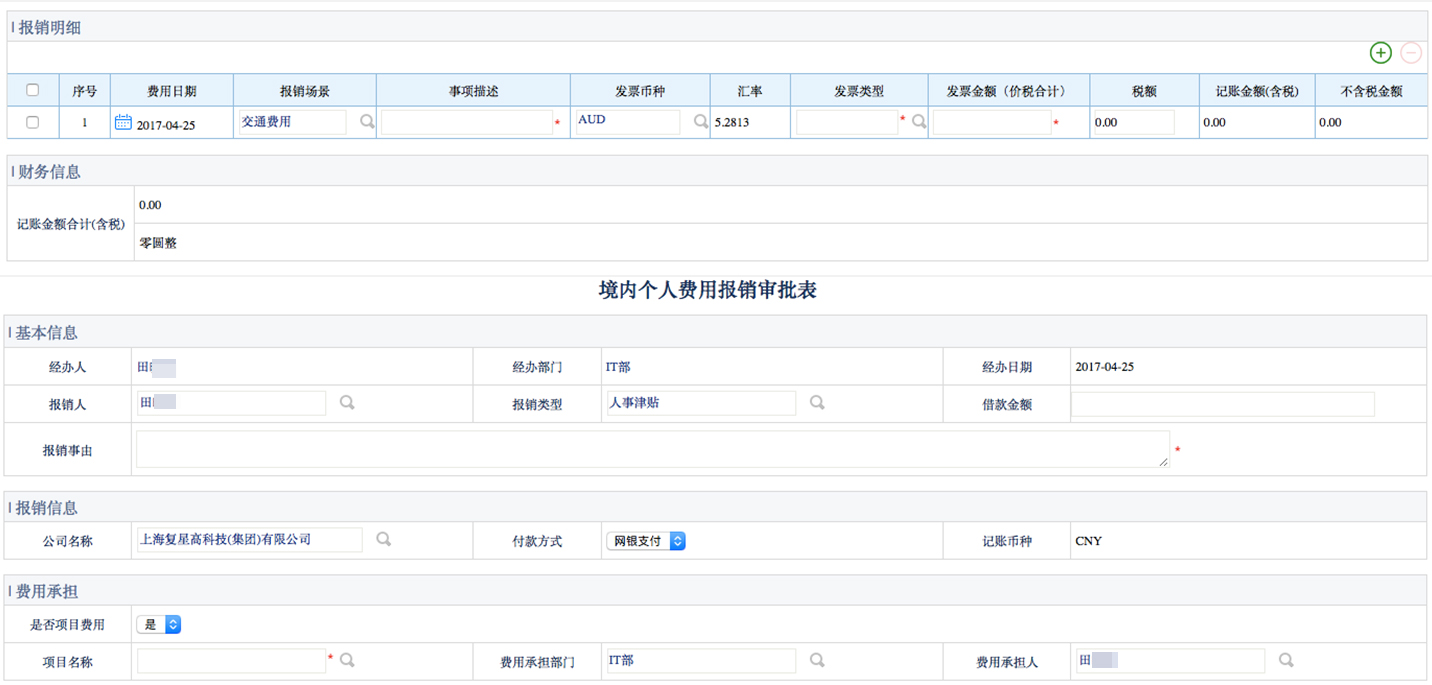Click the red remove row minus icon
The height and width of the screenshot is (685, 1432).
click(1411, 53)
